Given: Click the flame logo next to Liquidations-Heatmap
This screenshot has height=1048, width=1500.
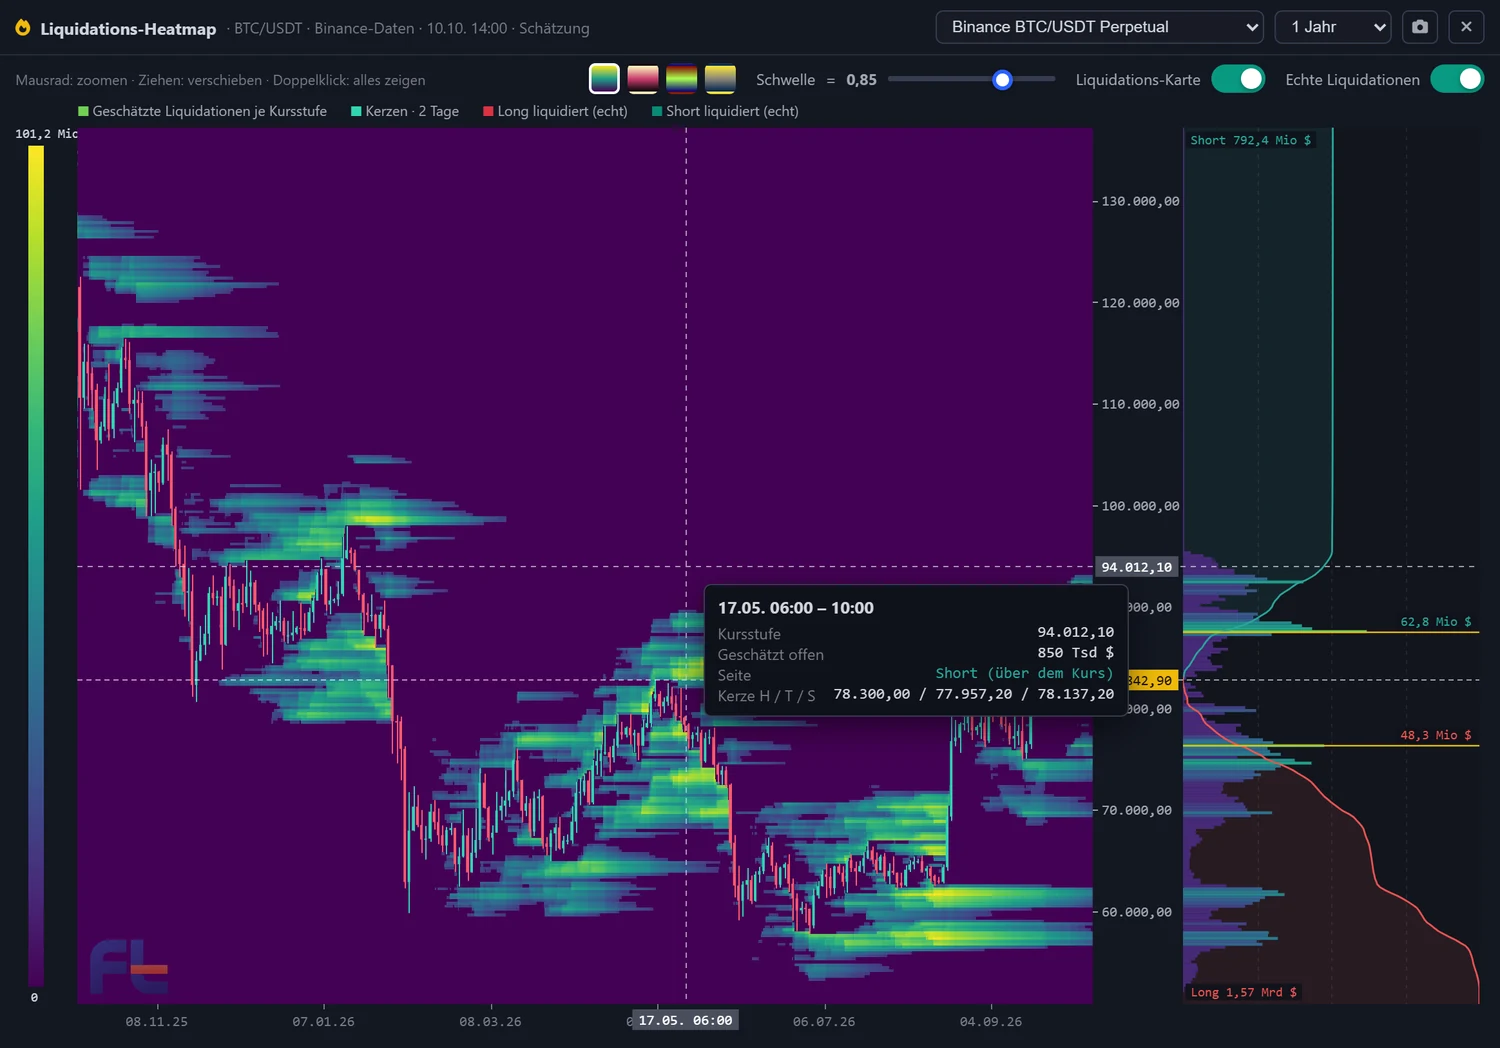Looking at the screenshot, I should (23, 28).
